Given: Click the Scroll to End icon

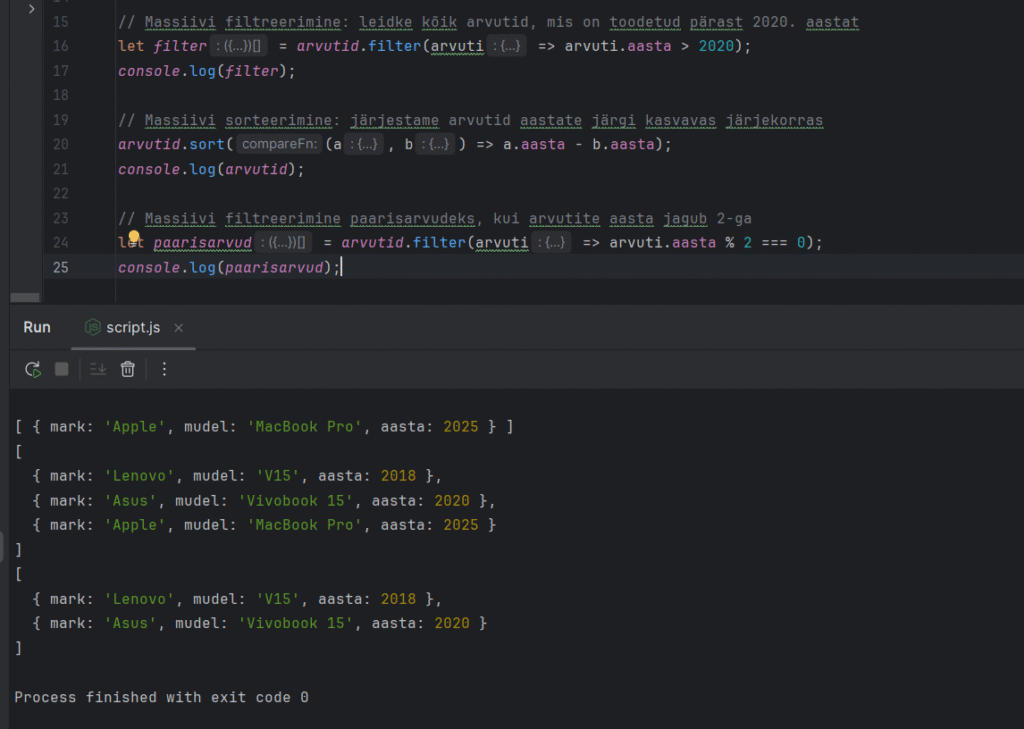Looking at the screenshot, I should (97, 369).
